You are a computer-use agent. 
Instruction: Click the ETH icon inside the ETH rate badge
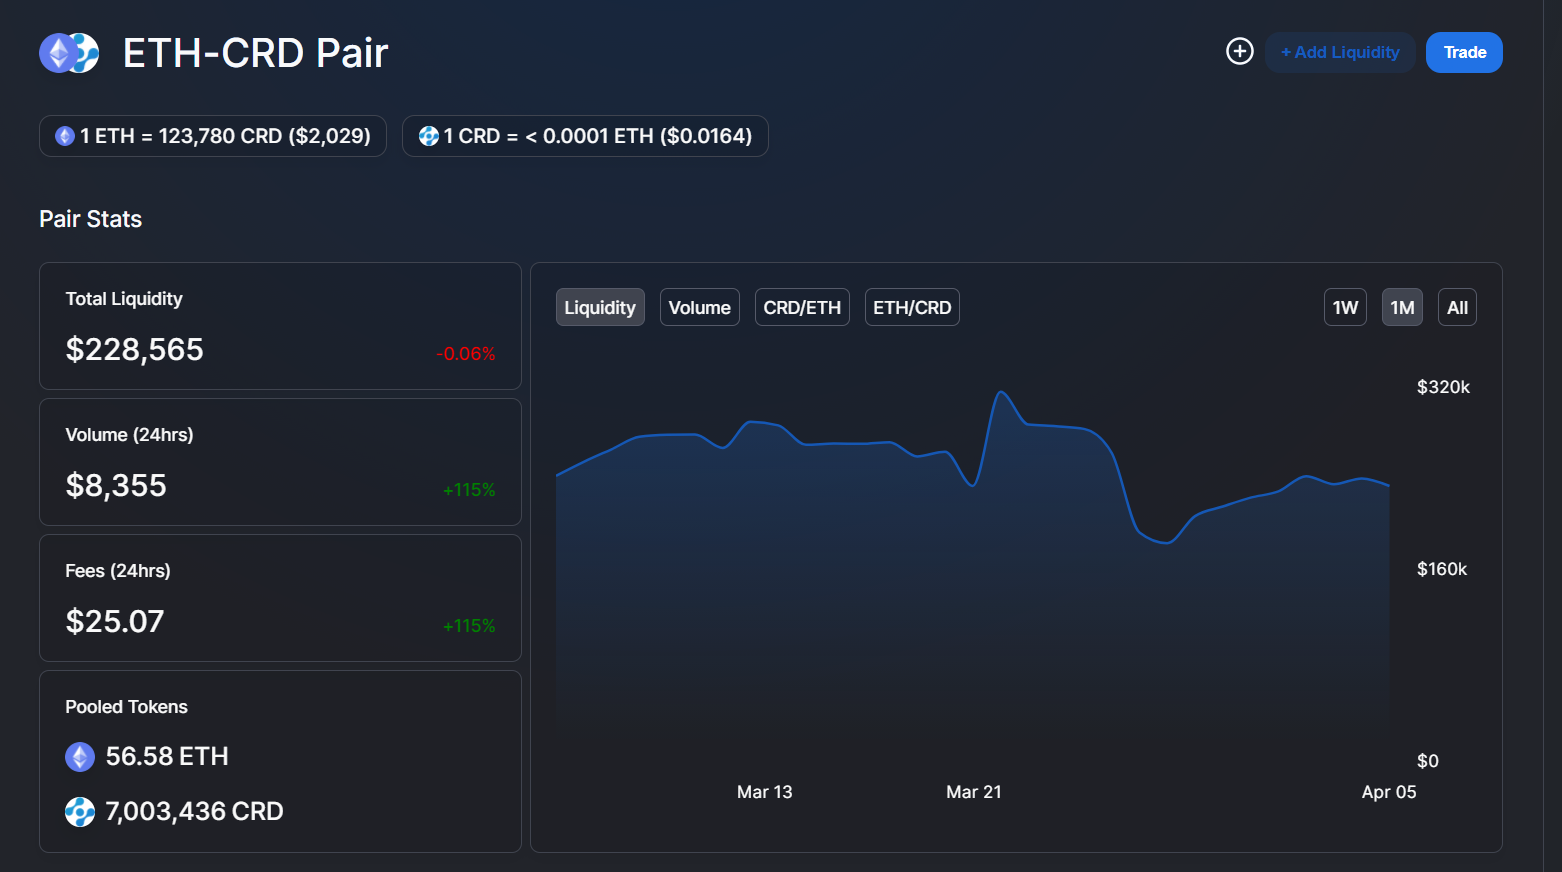click(64, 135)
